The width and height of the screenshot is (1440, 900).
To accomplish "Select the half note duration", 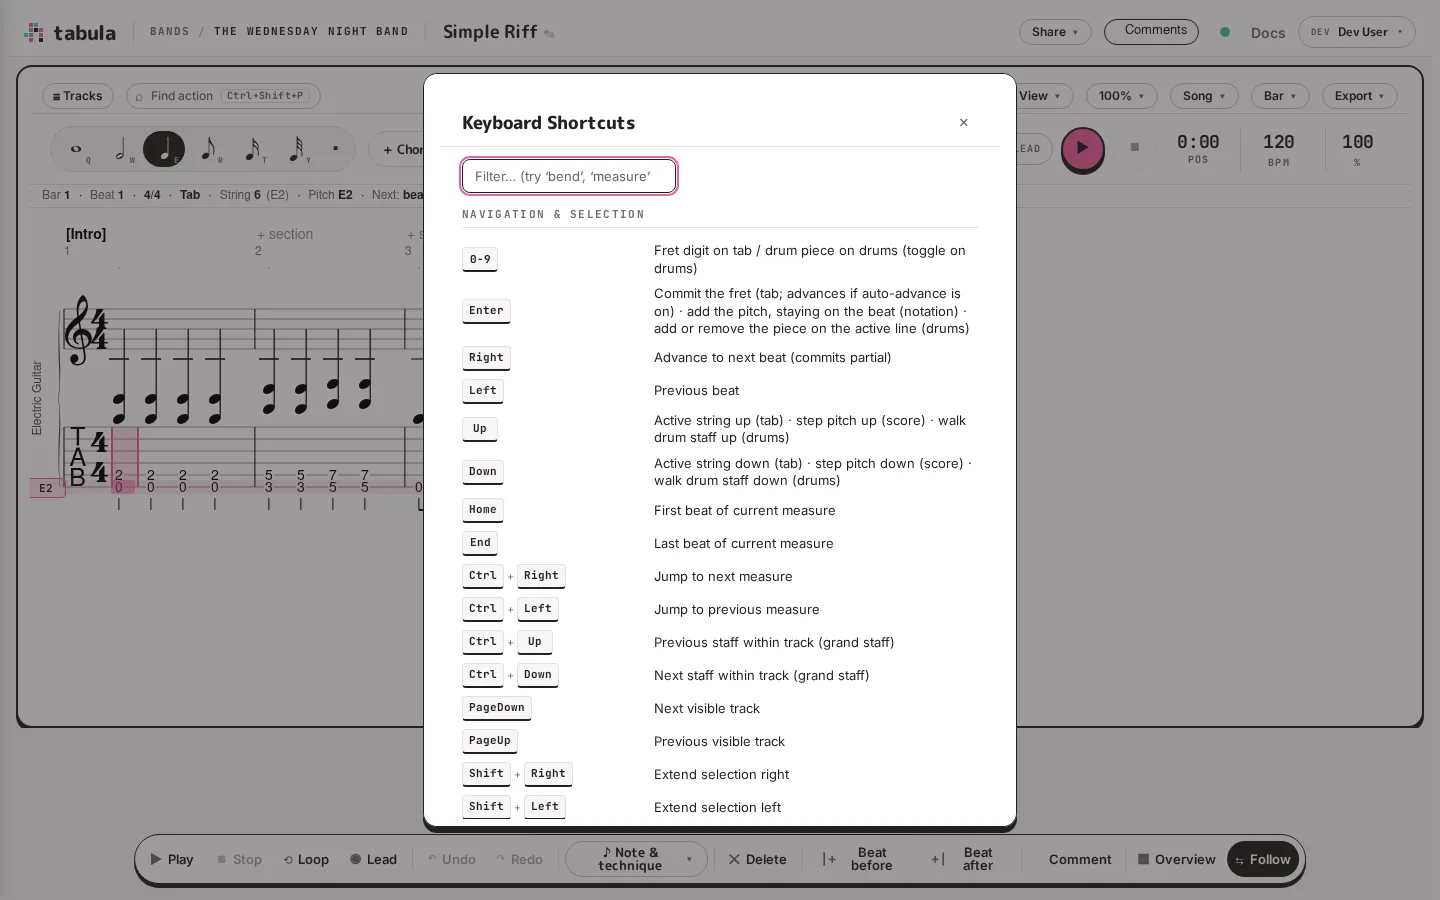I will coord(121,149).
